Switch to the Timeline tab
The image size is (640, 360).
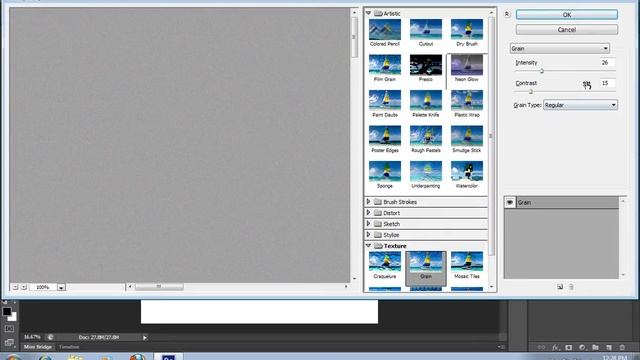click(x=69, y=347)
